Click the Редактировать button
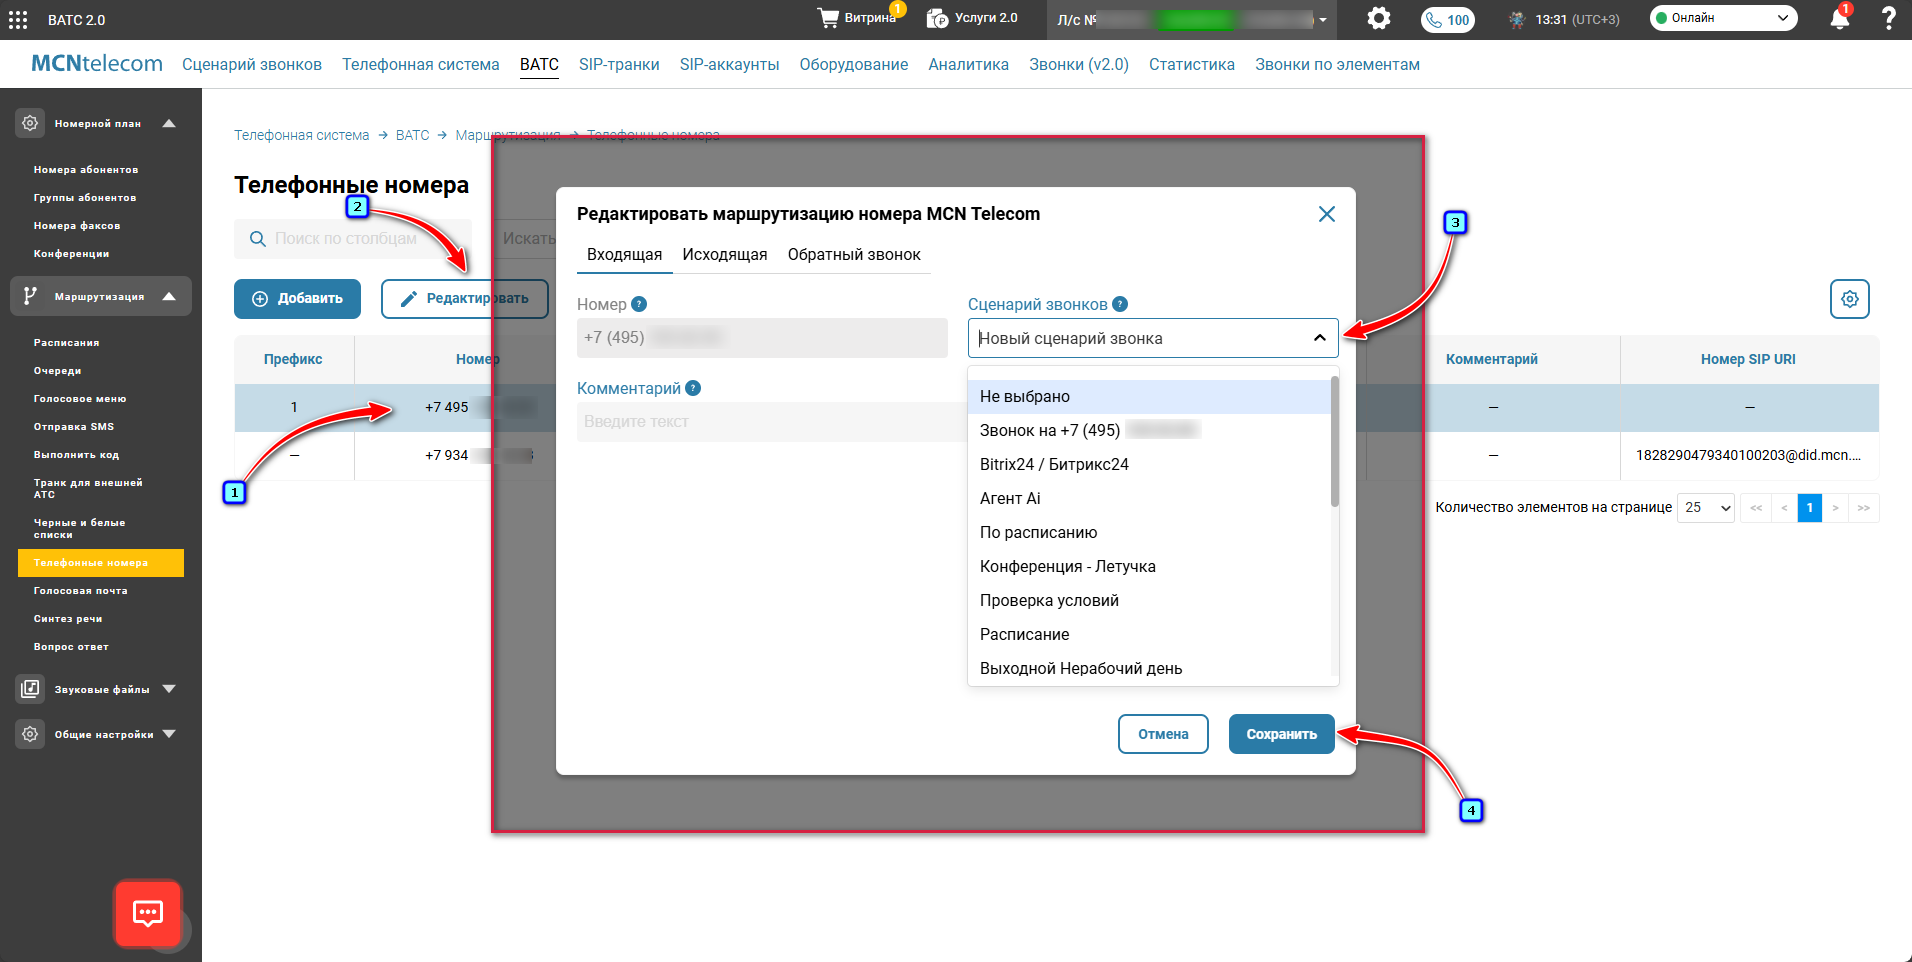The image size is (1912, 962). (464, 299)
